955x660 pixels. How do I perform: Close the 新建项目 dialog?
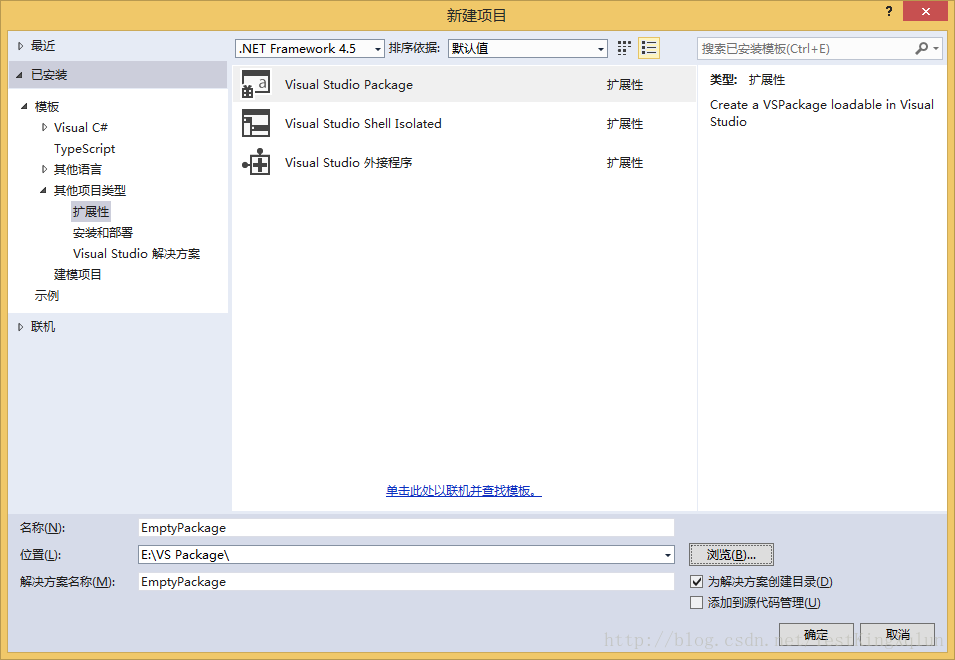(925, 12)
